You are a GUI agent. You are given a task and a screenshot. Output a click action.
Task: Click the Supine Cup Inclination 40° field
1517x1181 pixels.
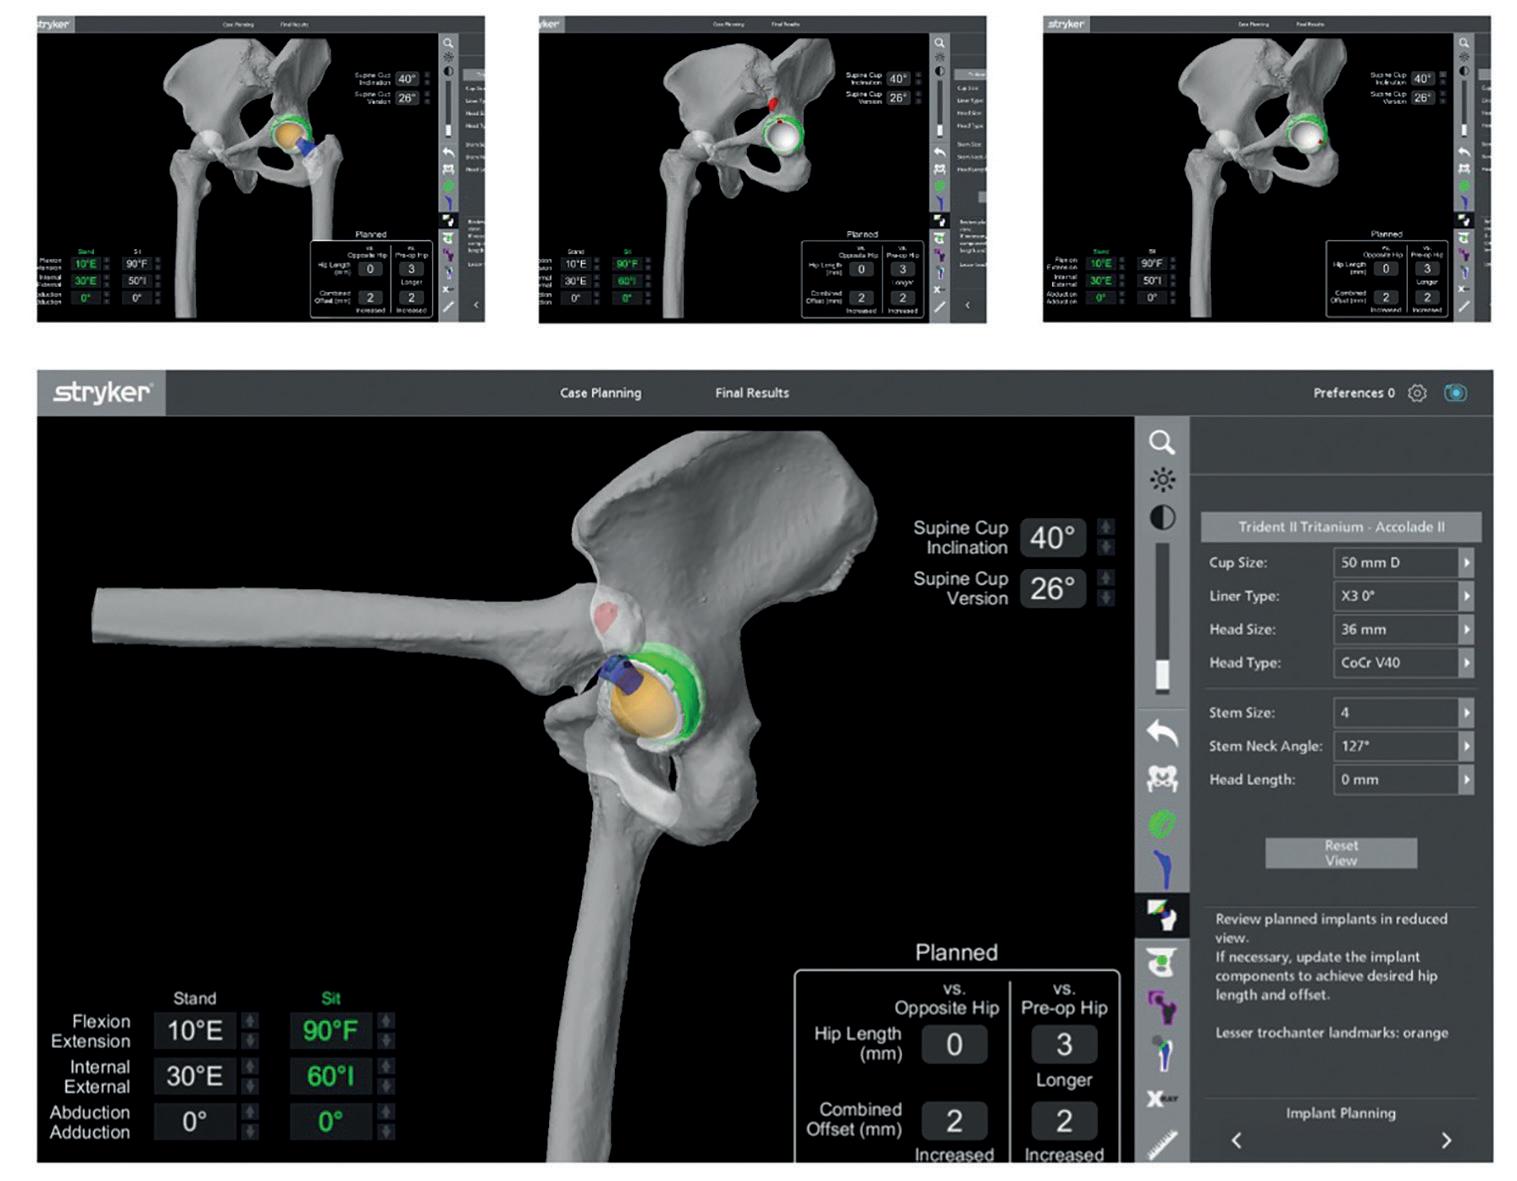point(1053,537)
